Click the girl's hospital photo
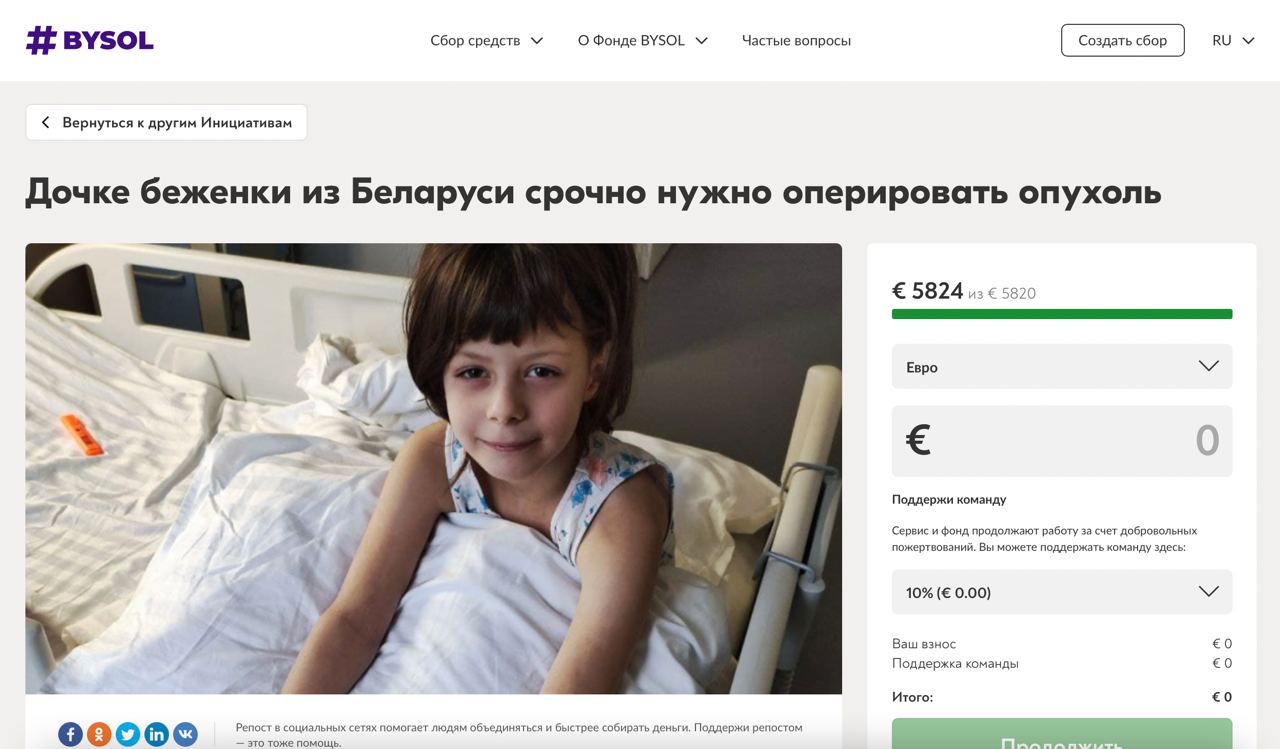Viewport: 1280px width, 749px height. (x=433, y=468)
